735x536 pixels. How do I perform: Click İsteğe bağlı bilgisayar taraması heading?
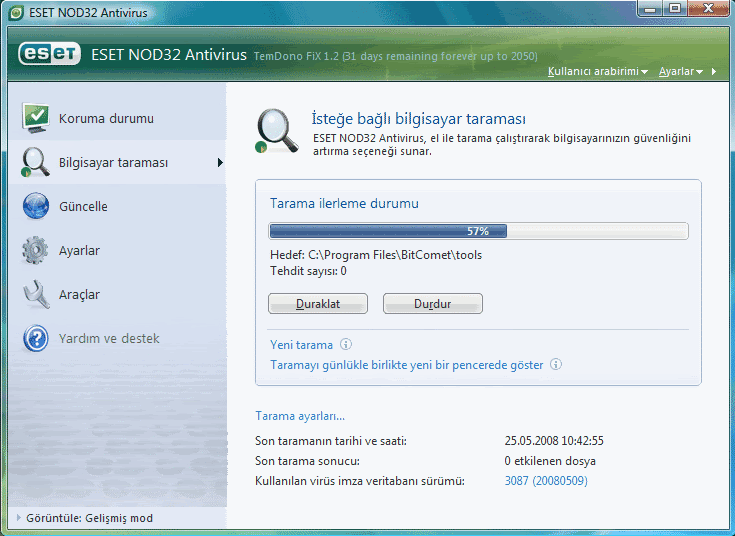point(419,119)
